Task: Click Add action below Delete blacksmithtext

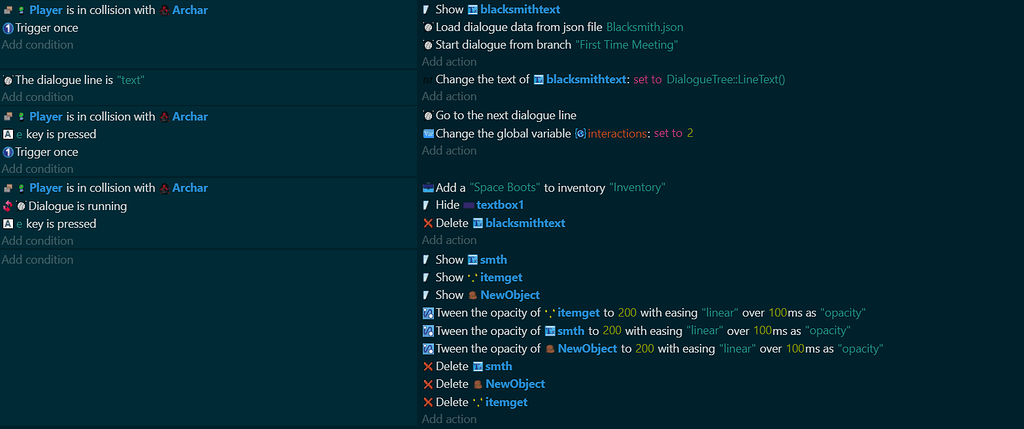Action: (449, 240)
